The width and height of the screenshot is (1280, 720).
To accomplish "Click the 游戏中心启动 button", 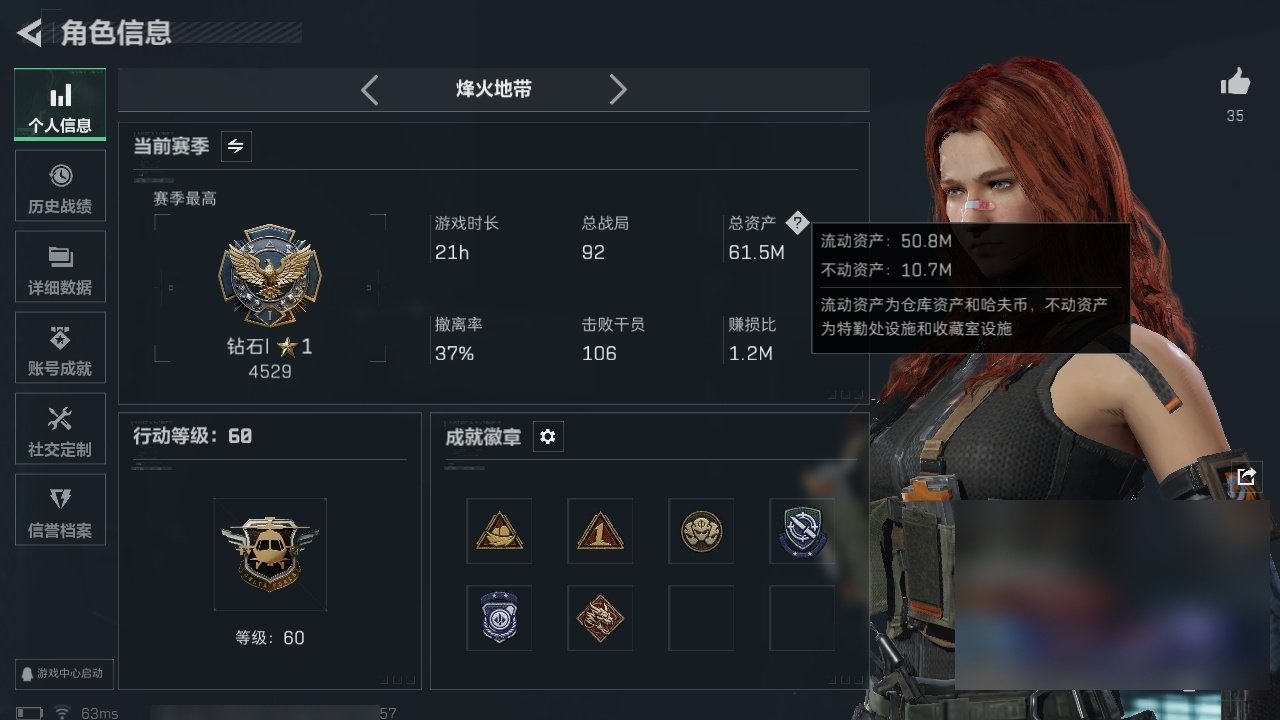I will click(x=62, y=673).
